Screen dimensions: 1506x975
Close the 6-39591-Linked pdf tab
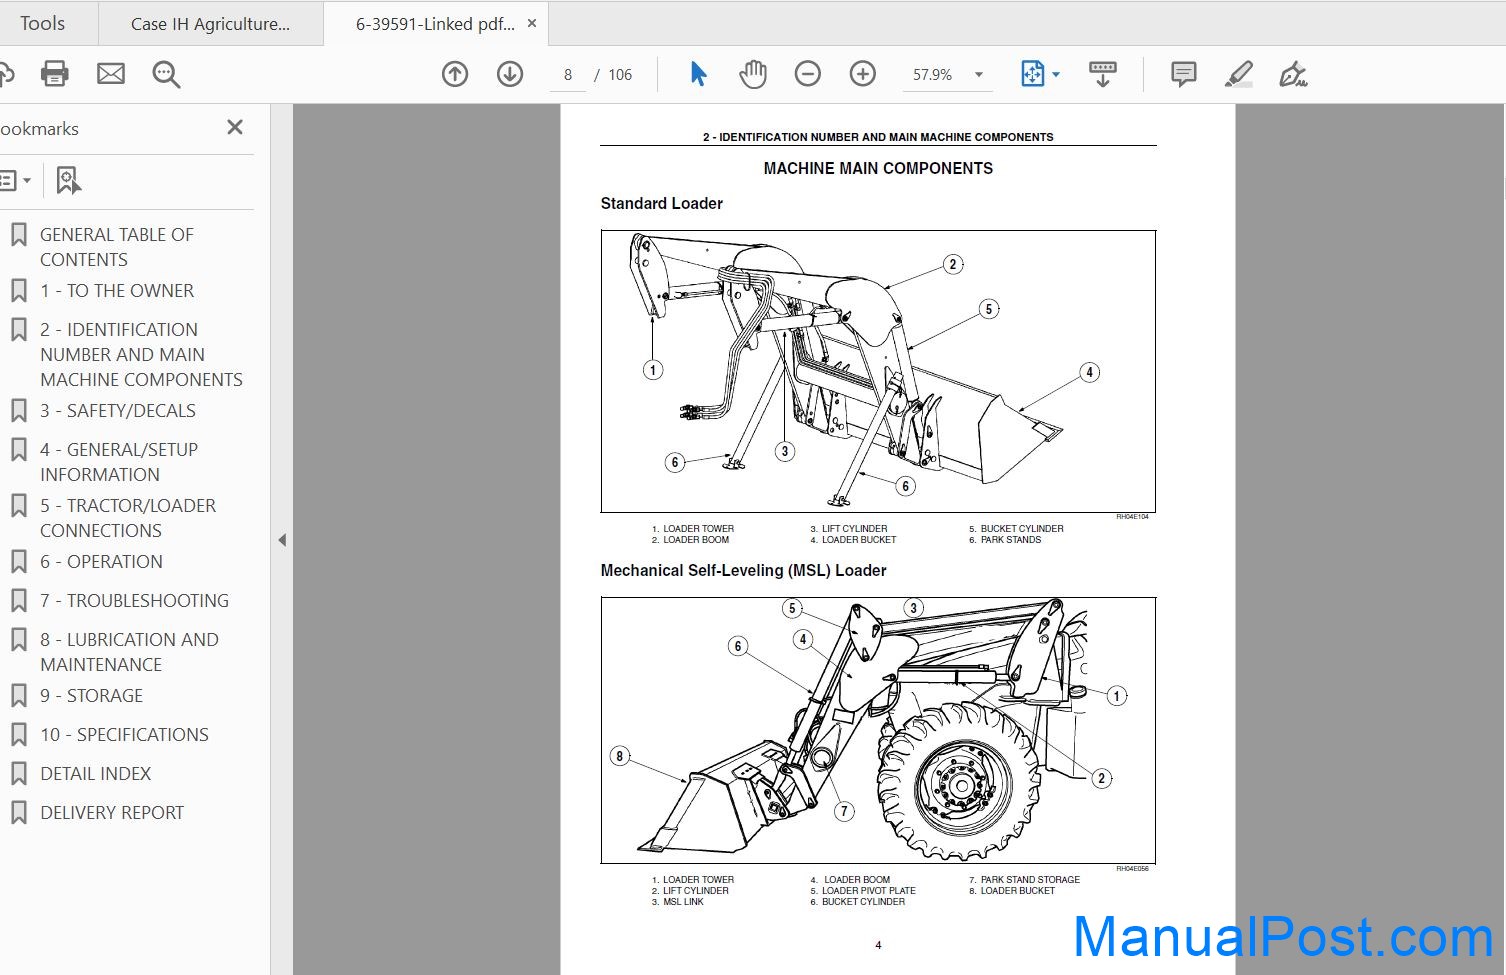tap(532, 23)
